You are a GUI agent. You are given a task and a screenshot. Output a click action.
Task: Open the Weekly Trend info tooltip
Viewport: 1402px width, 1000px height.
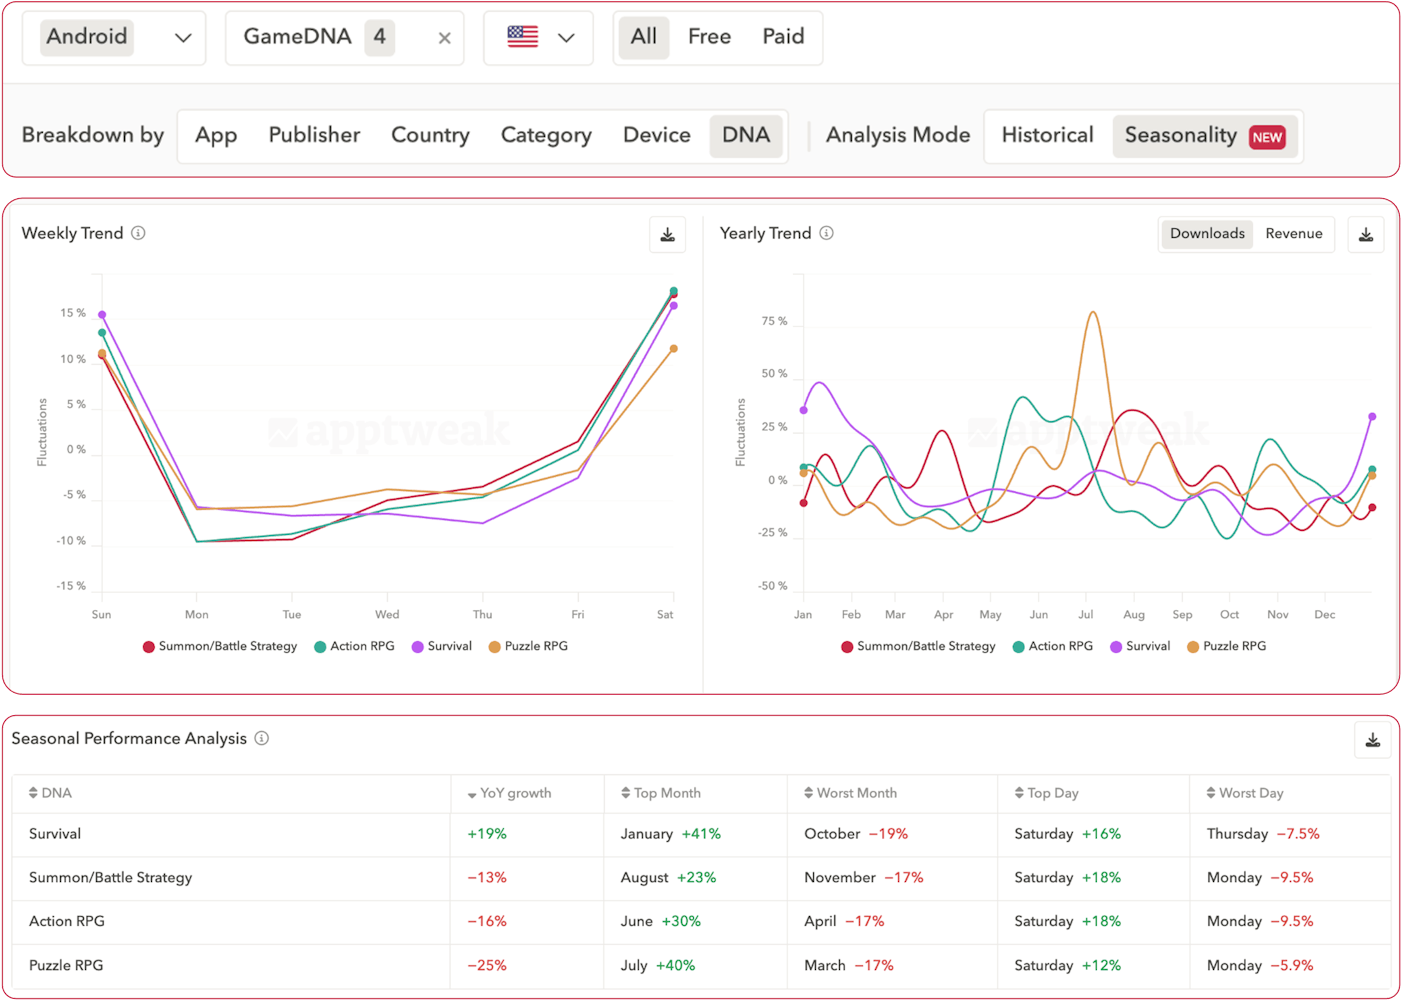[x=139, y=232]
